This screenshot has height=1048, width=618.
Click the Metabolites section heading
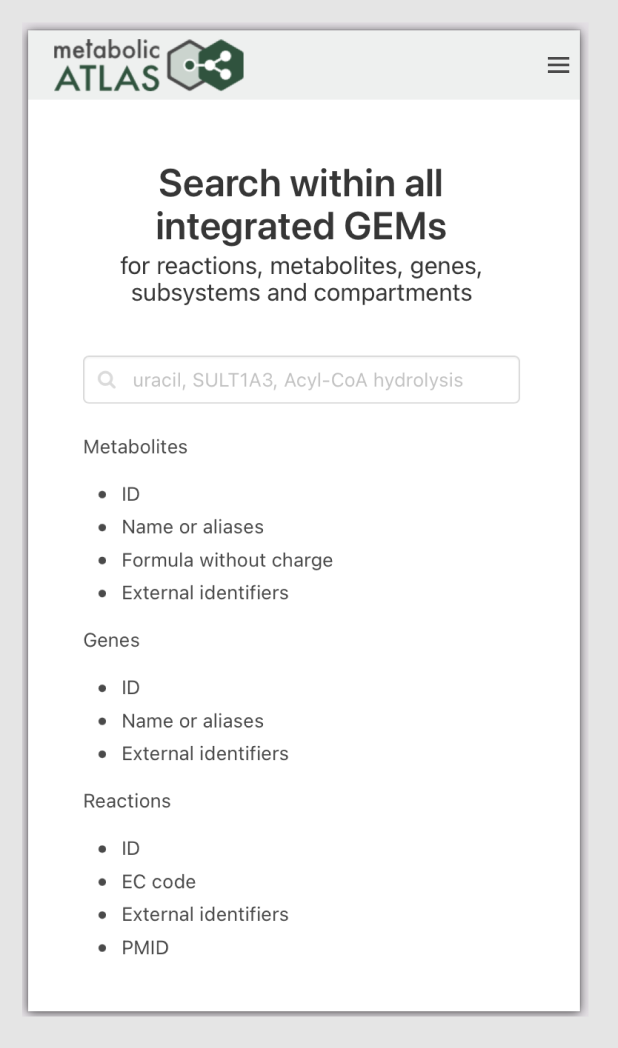tap(136, 447)
